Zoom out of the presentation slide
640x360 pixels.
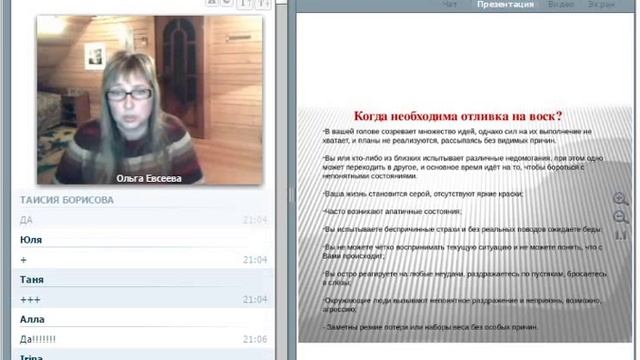620,217
